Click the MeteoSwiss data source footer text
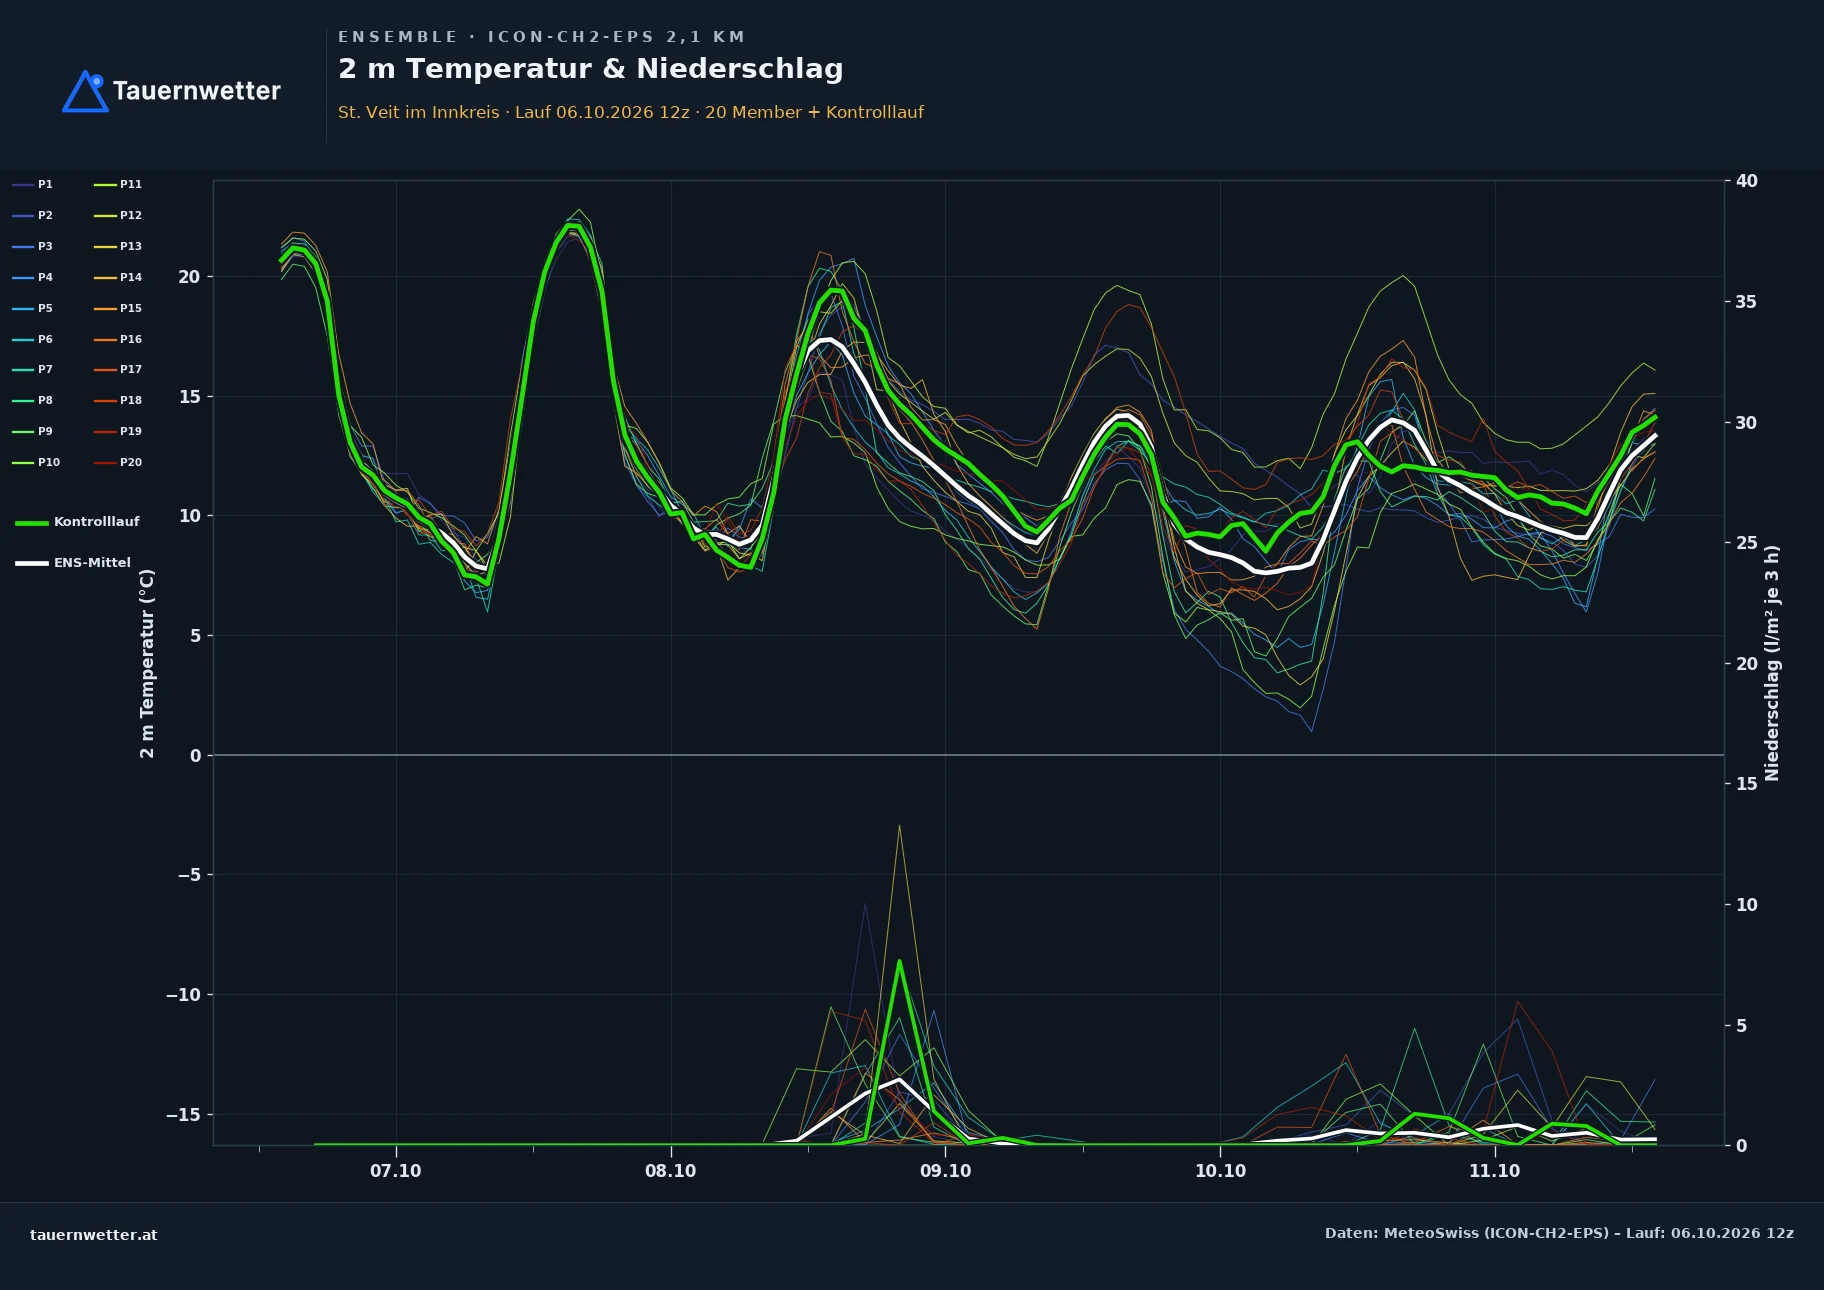Image resolution: width=1824 pixels, height=1290 pixels. point(1559,1233)
